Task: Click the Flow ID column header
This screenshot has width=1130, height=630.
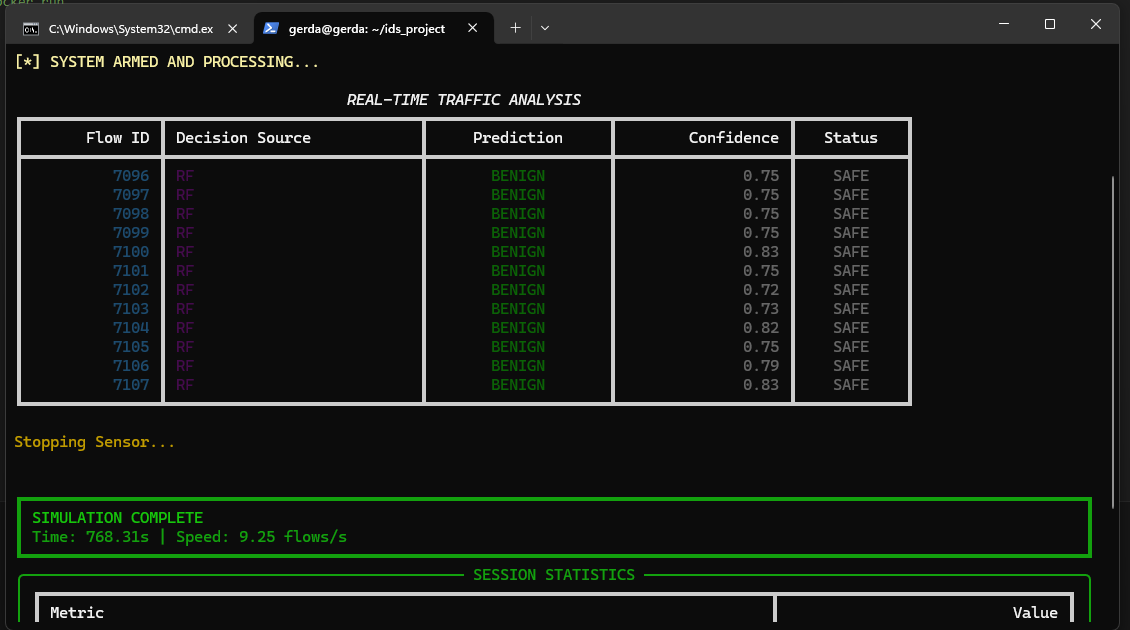Action: tap(117, 138)
